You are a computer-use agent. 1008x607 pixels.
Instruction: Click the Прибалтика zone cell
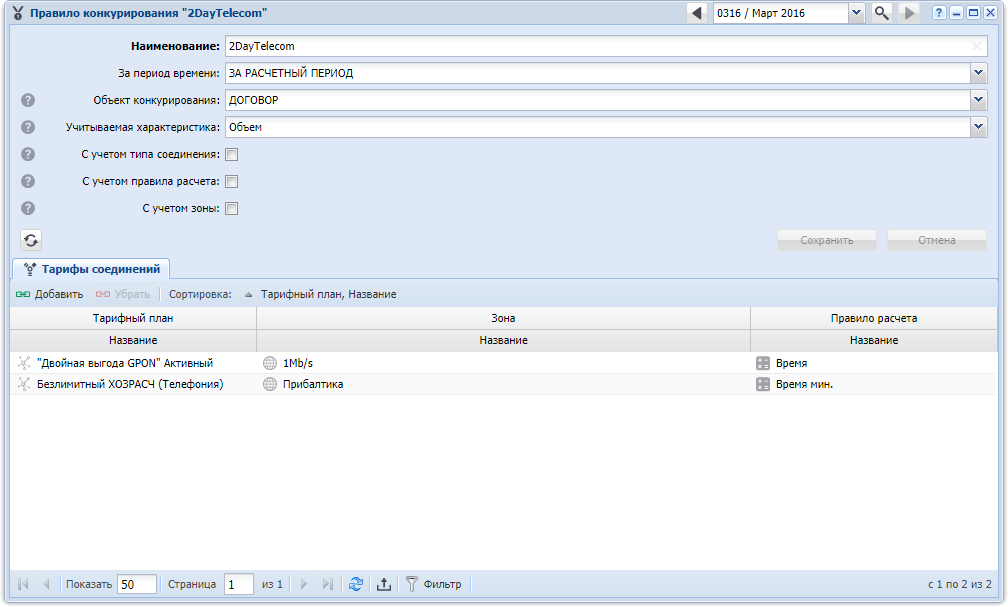pos(503,385)
